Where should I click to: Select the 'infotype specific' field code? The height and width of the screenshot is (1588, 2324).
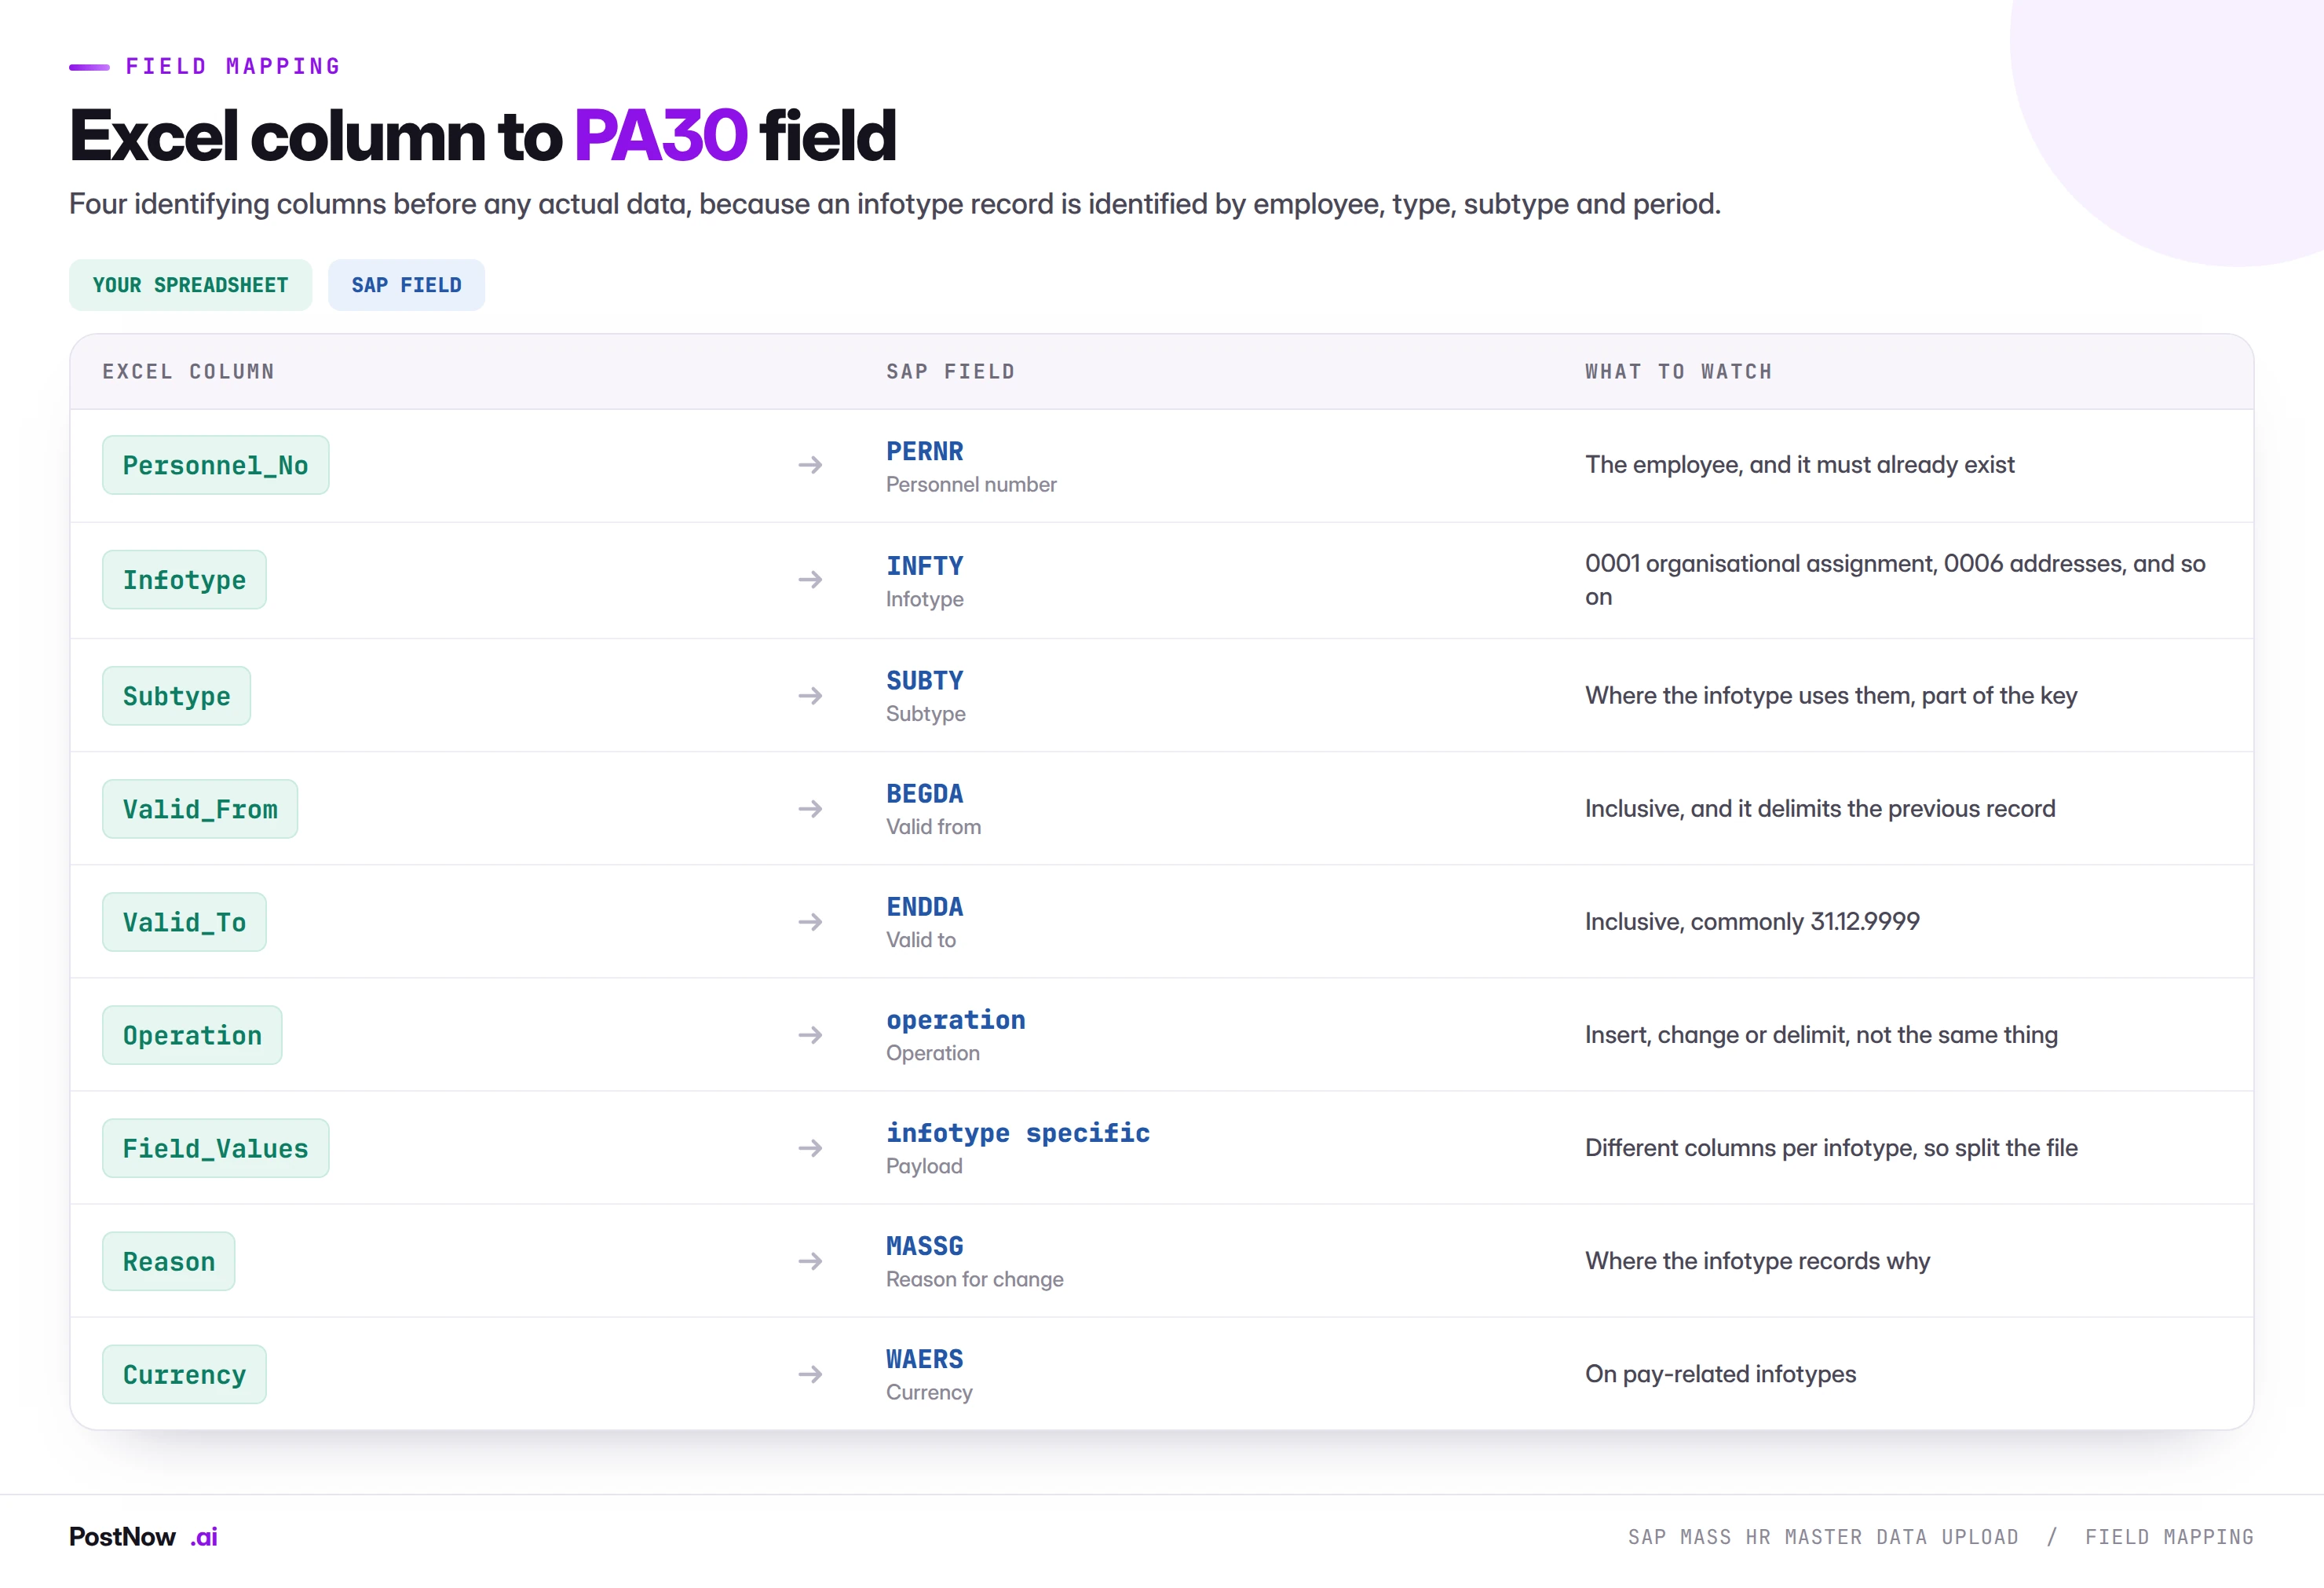coord(1018,1133)
